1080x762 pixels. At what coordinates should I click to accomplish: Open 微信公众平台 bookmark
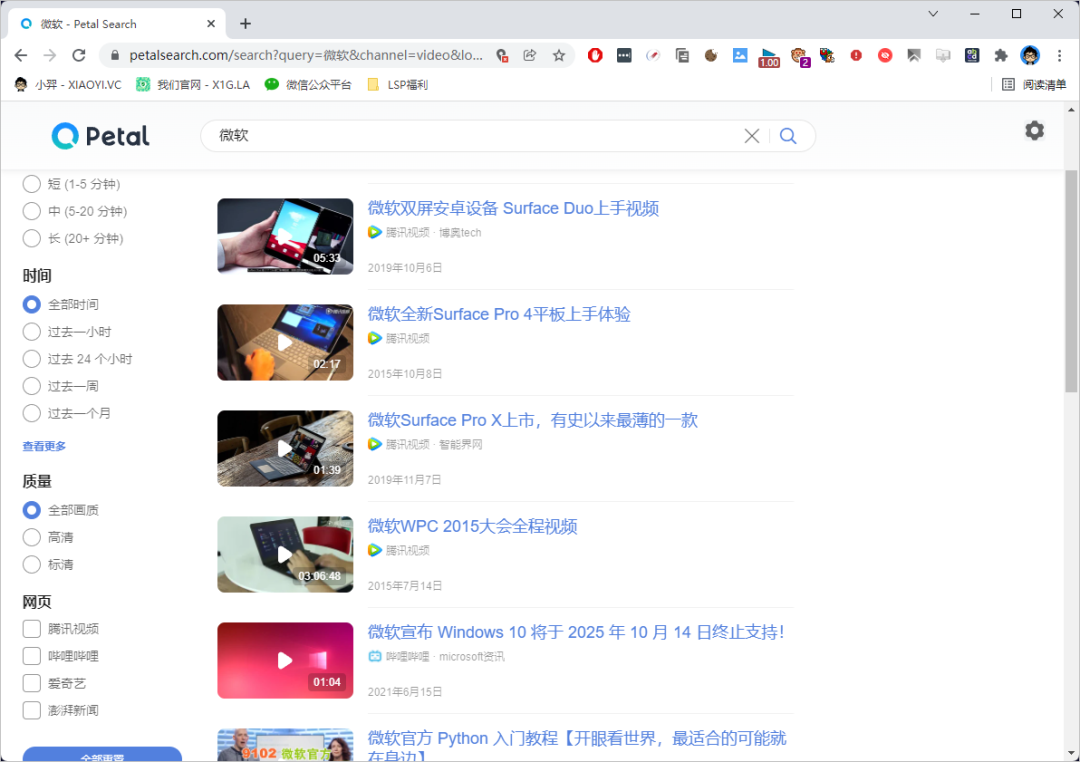pos(308,85)
